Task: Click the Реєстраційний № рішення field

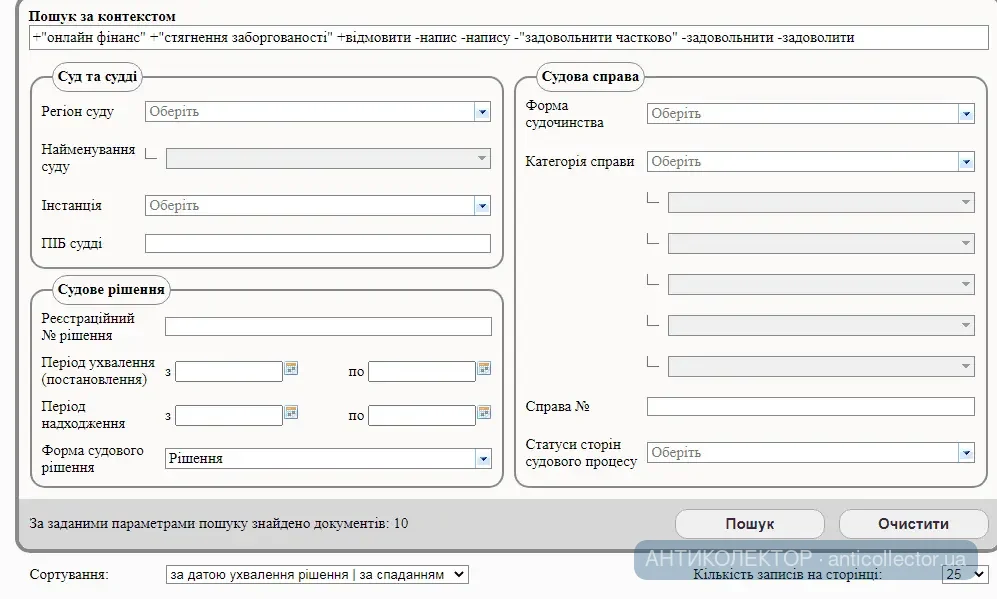Action: pyautogui.click(x=328, y=327)
